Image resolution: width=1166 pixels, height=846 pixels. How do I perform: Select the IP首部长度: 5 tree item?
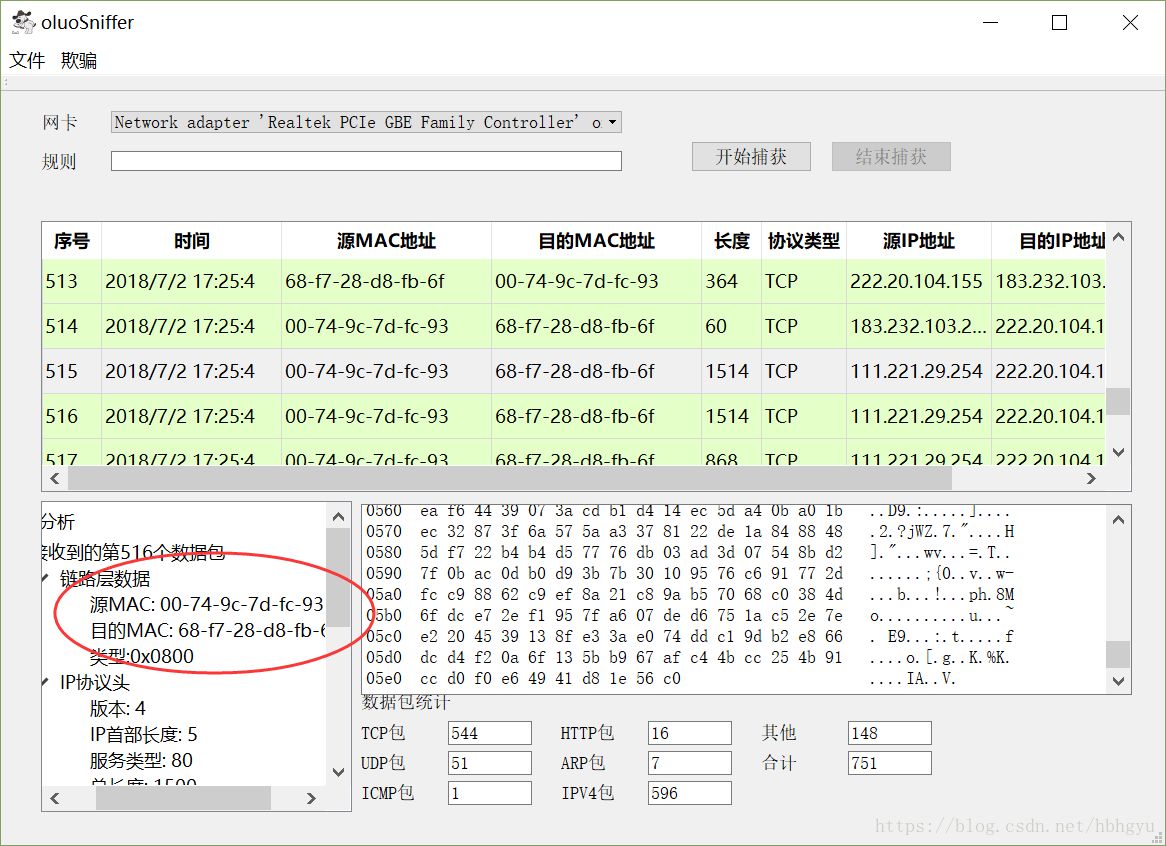coord(144,734)
